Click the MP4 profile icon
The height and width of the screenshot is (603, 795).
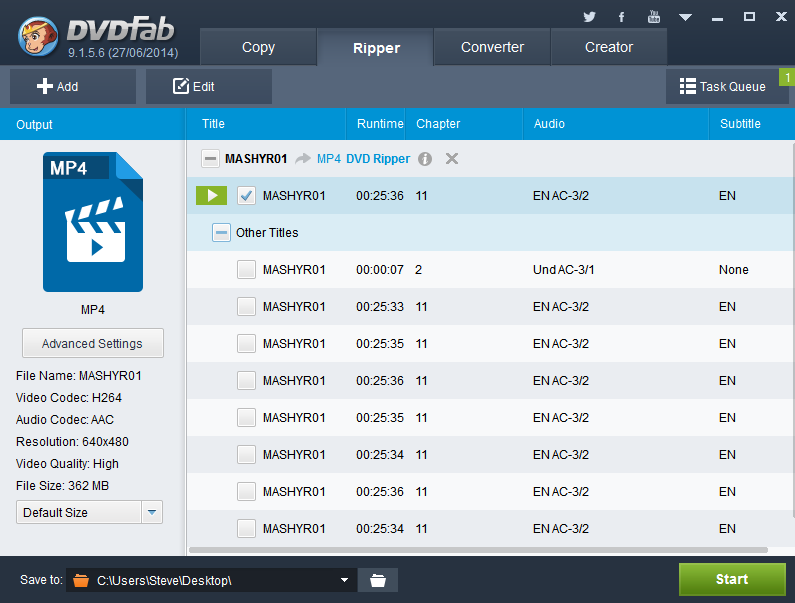click(93, 222)
